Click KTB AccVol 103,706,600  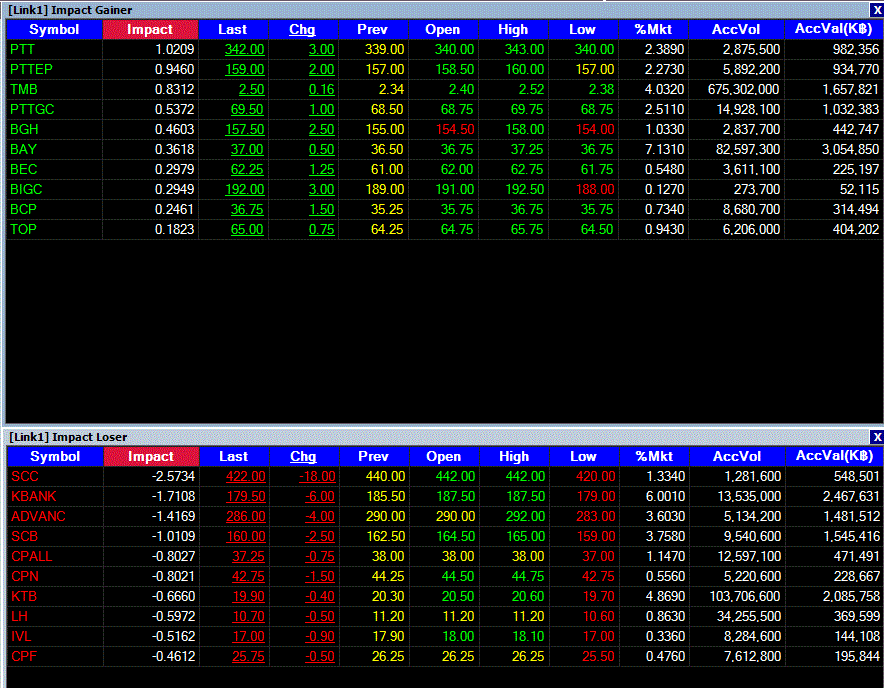pos(745,597)
